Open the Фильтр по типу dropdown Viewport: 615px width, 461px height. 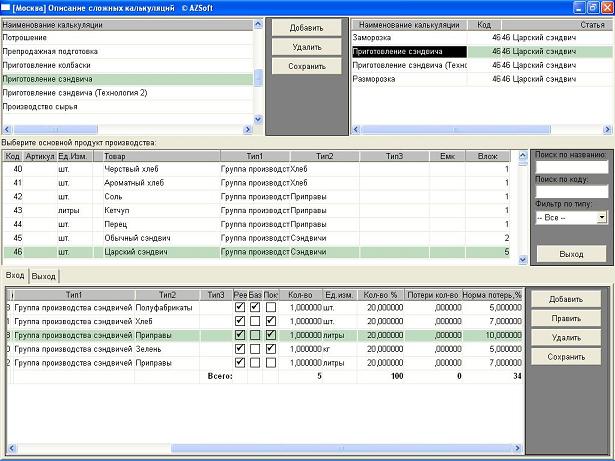tap(602, 217)
